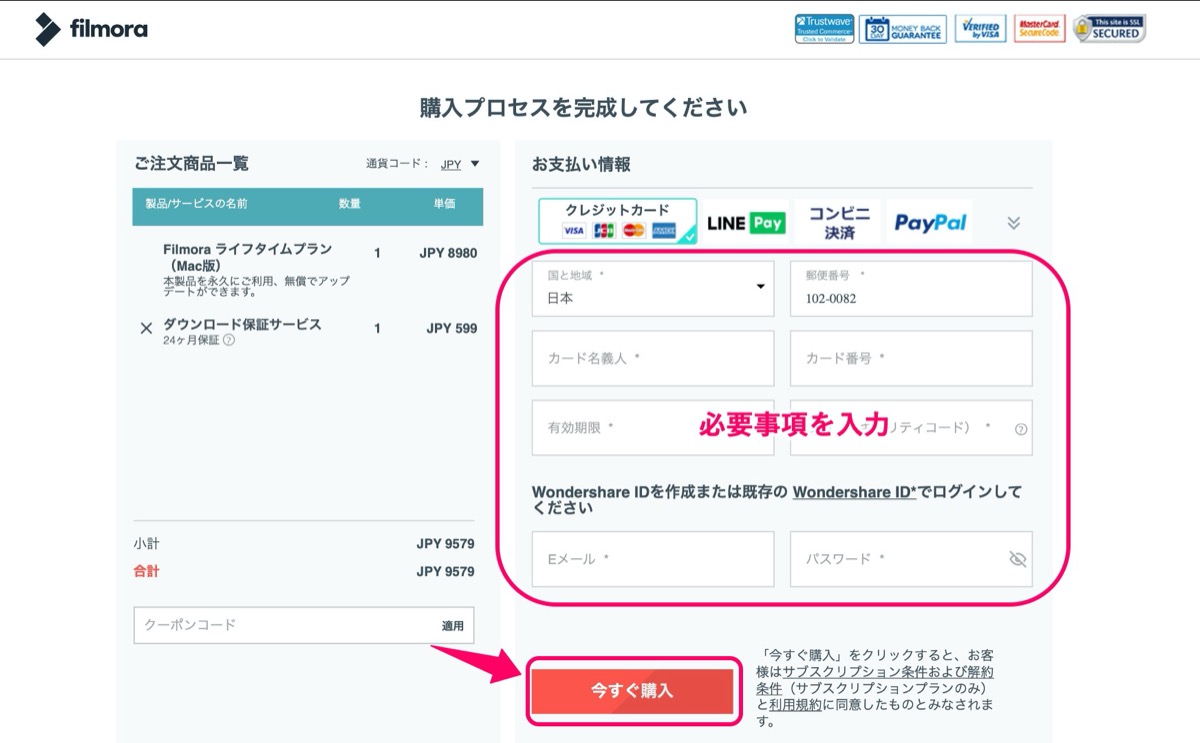Focus the 郵便番号 postal code field
This screenshot has width=1200, height=743.
click(911, 288)
